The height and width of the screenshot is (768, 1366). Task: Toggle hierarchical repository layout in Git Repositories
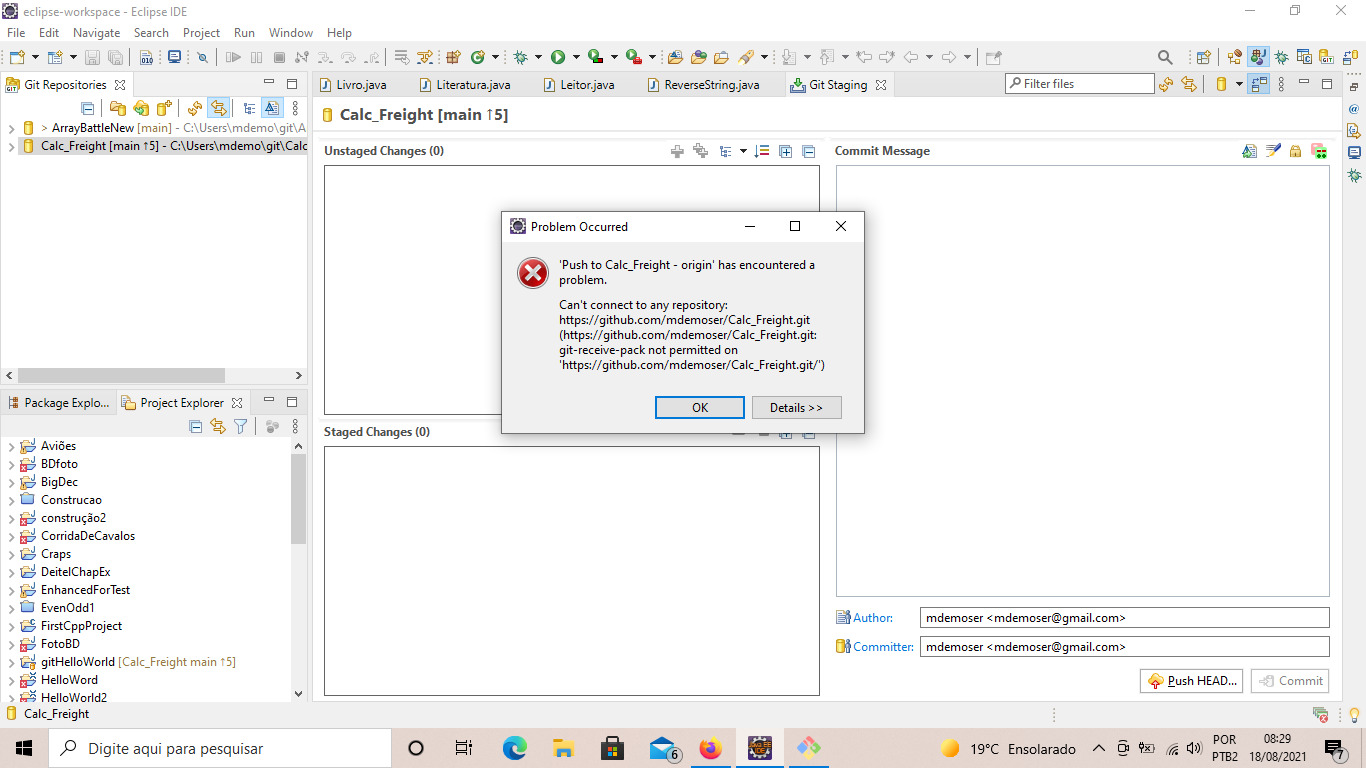249,108
